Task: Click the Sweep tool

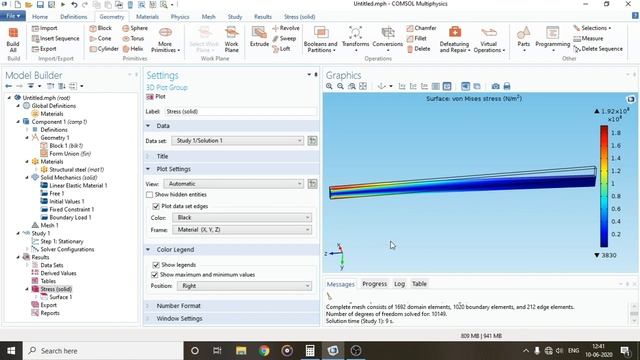Action: (x=284, y=38)
